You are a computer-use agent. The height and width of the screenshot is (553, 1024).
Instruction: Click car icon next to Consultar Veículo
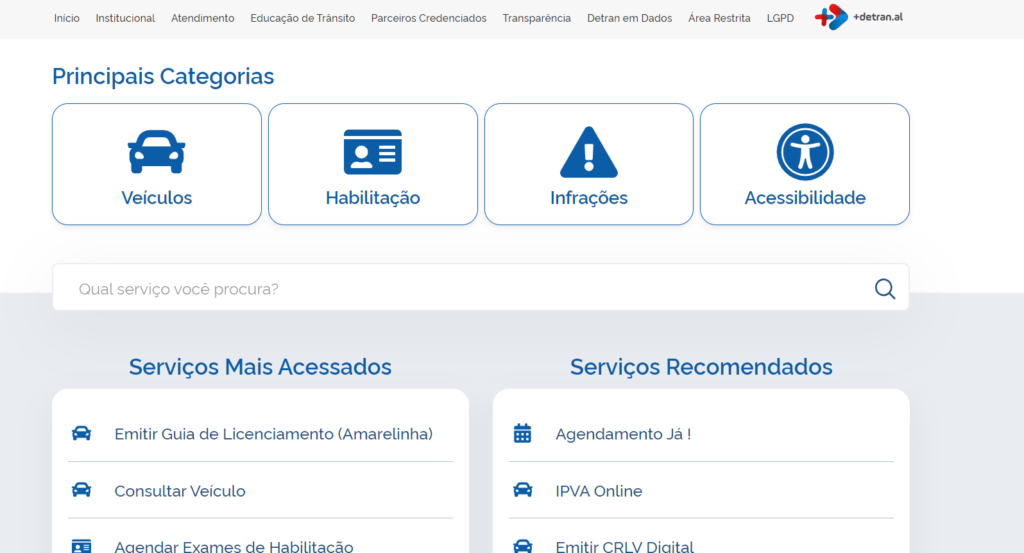point(81,490)
